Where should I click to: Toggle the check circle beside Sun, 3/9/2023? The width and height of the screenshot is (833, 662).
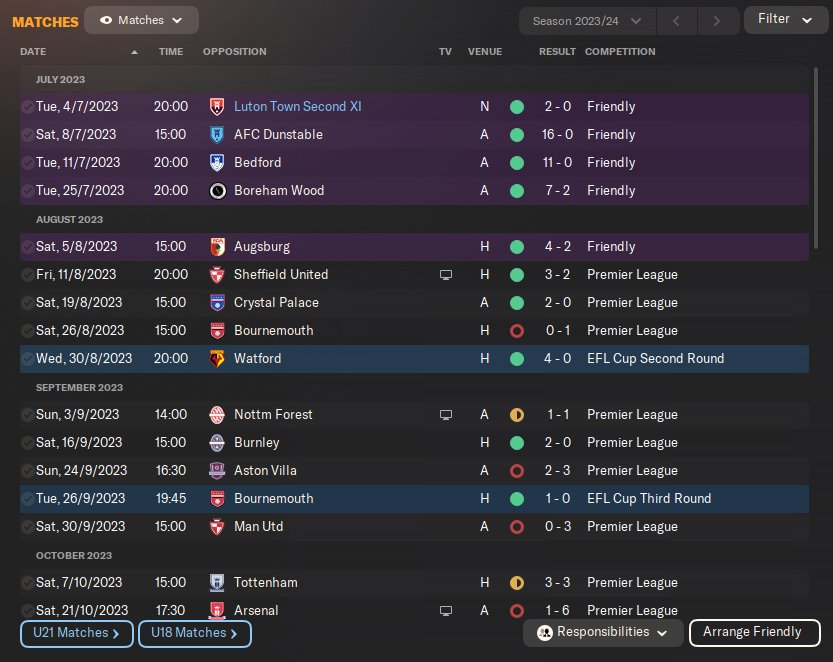coord(27,414)
